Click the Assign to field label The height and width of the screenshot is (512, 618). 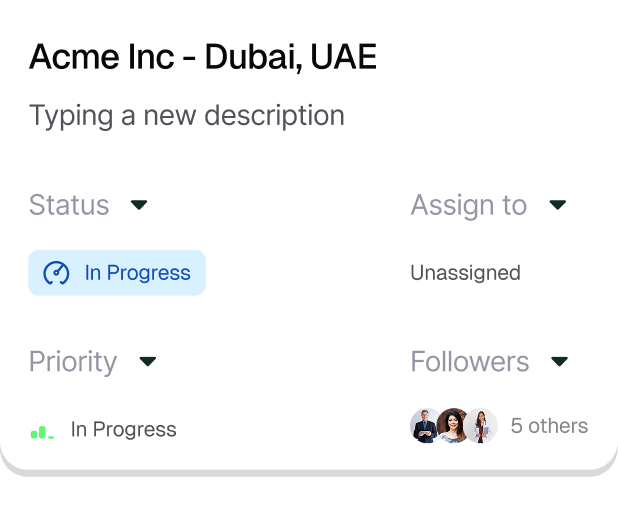pyautogui.click(x=468, y=205)
